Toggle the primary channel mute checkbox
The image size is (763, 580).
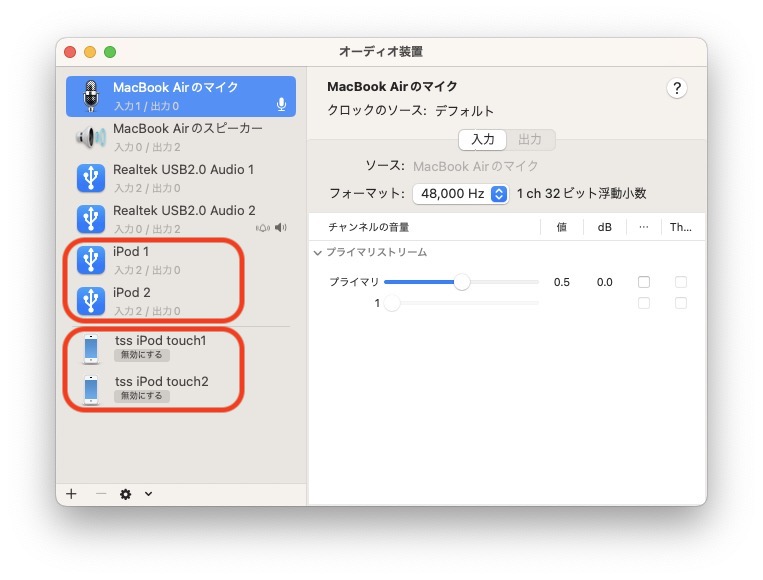coord(644,282)
